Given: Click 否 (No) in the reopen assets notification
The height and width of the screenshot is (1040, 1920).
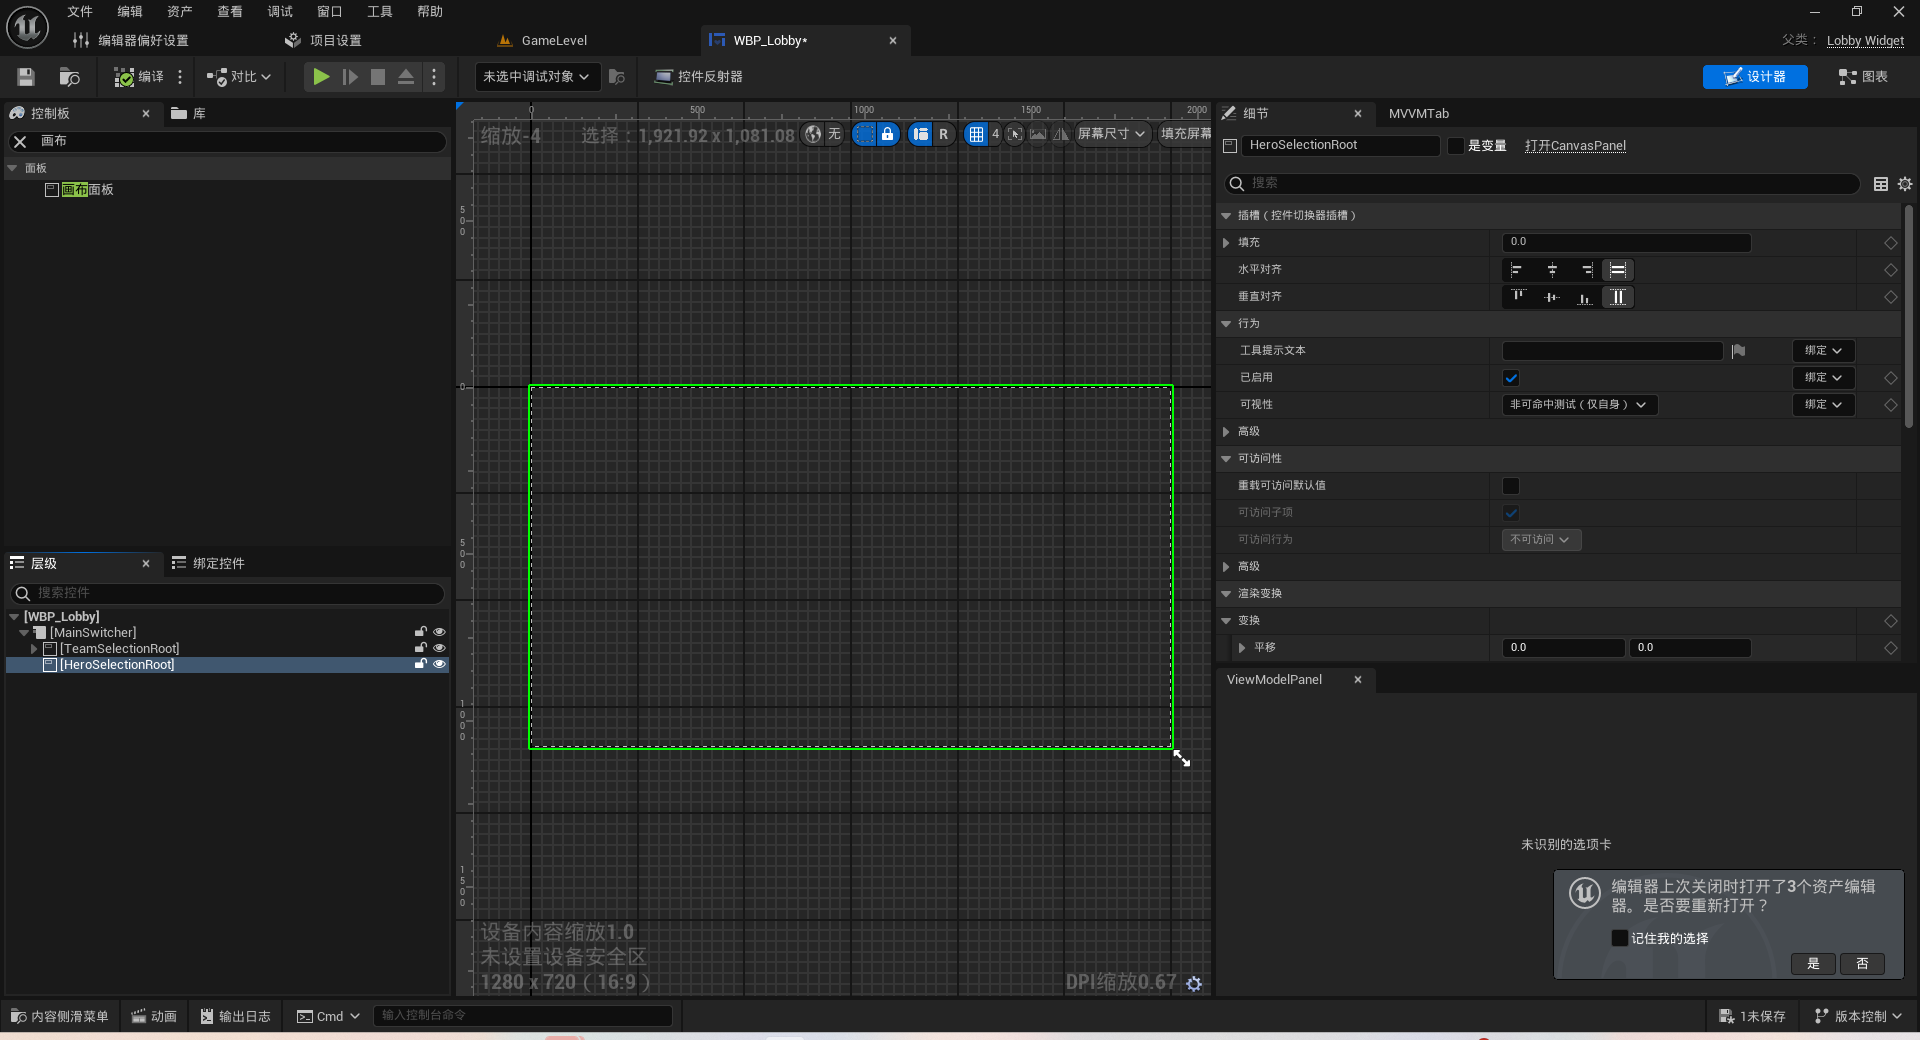Looking at the screenshot, I should (1862, 964).
